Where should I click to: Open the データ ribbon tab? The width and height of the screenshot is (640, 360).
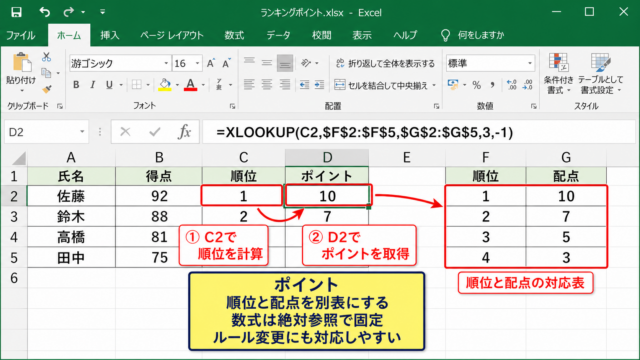click(278, 35)
